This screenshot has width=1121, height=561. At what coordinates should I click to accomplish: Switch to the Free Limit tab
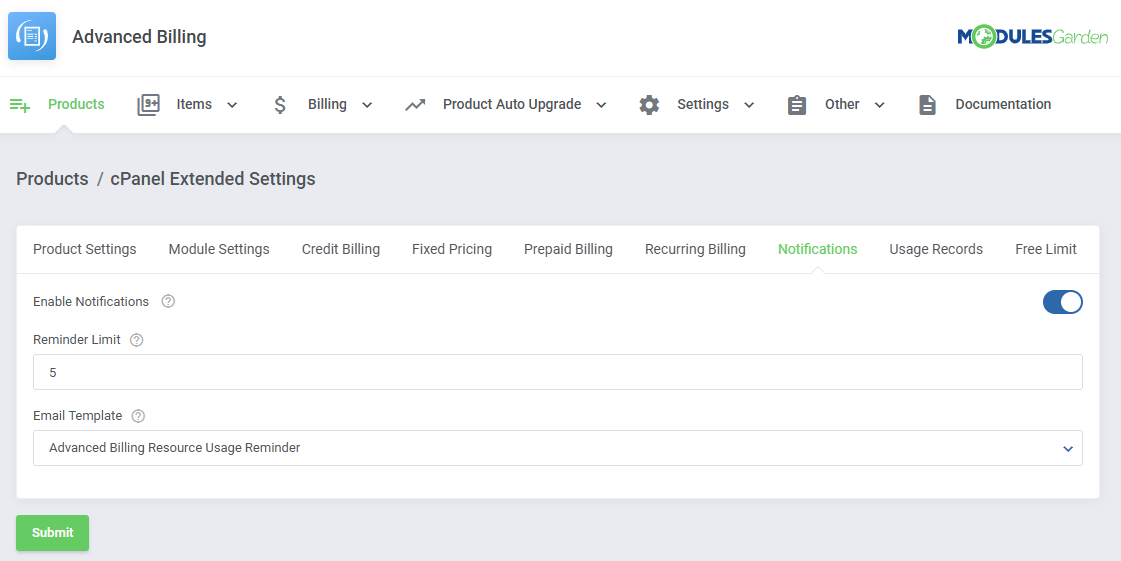(x=1046, y=249)
